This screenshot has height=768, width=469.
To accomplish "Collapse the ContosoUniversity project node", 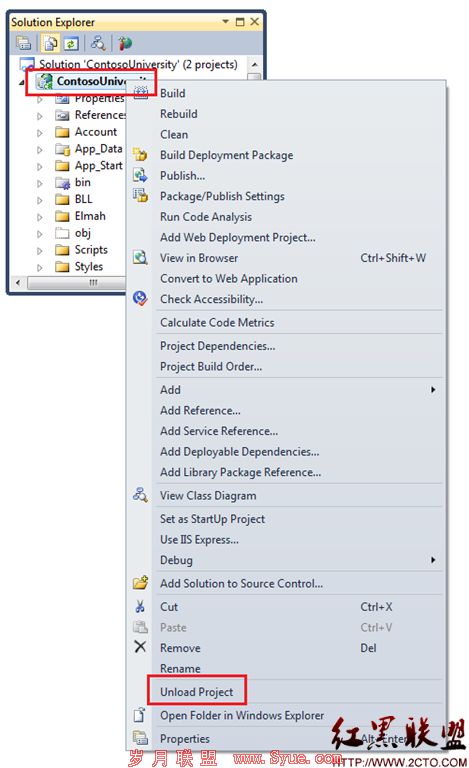I will [22, 82].
